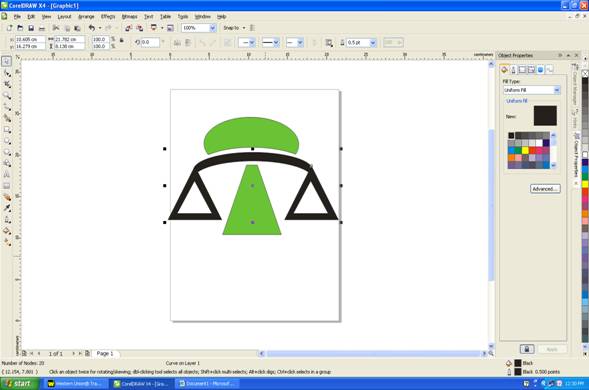Open the Bitmaps menu

click(130, 17)
